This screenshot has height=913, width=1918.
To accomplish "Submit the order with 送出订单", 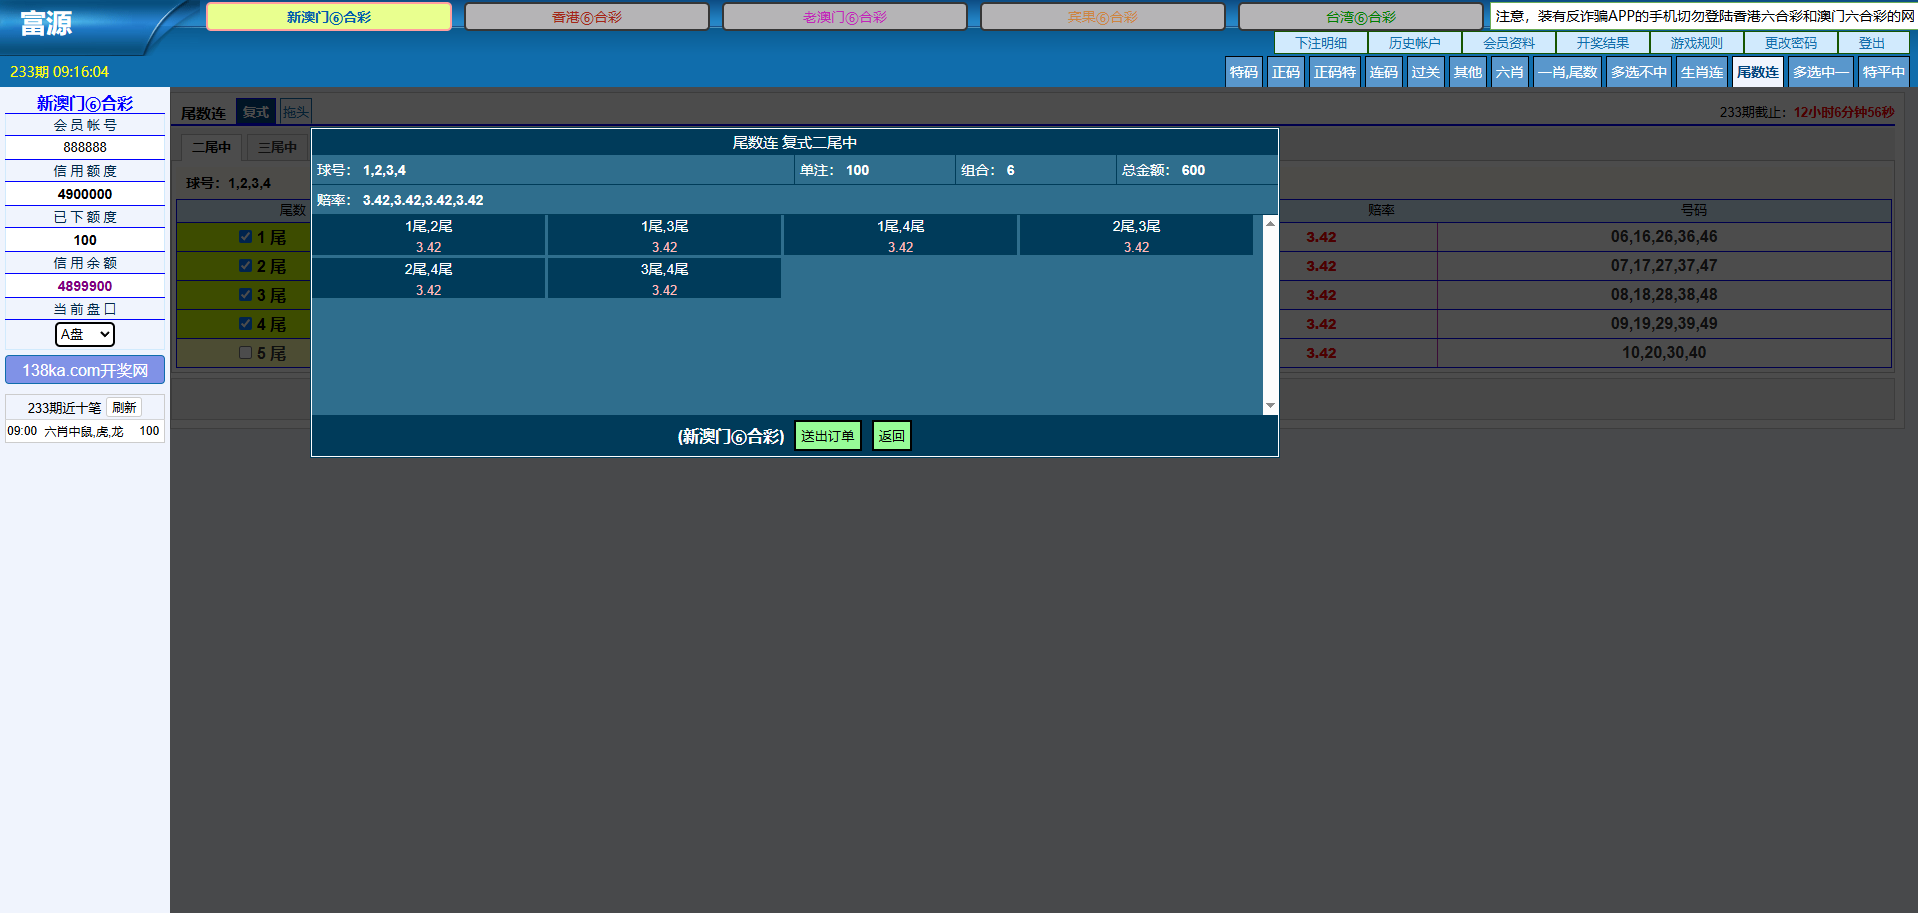I will (828, 436).
